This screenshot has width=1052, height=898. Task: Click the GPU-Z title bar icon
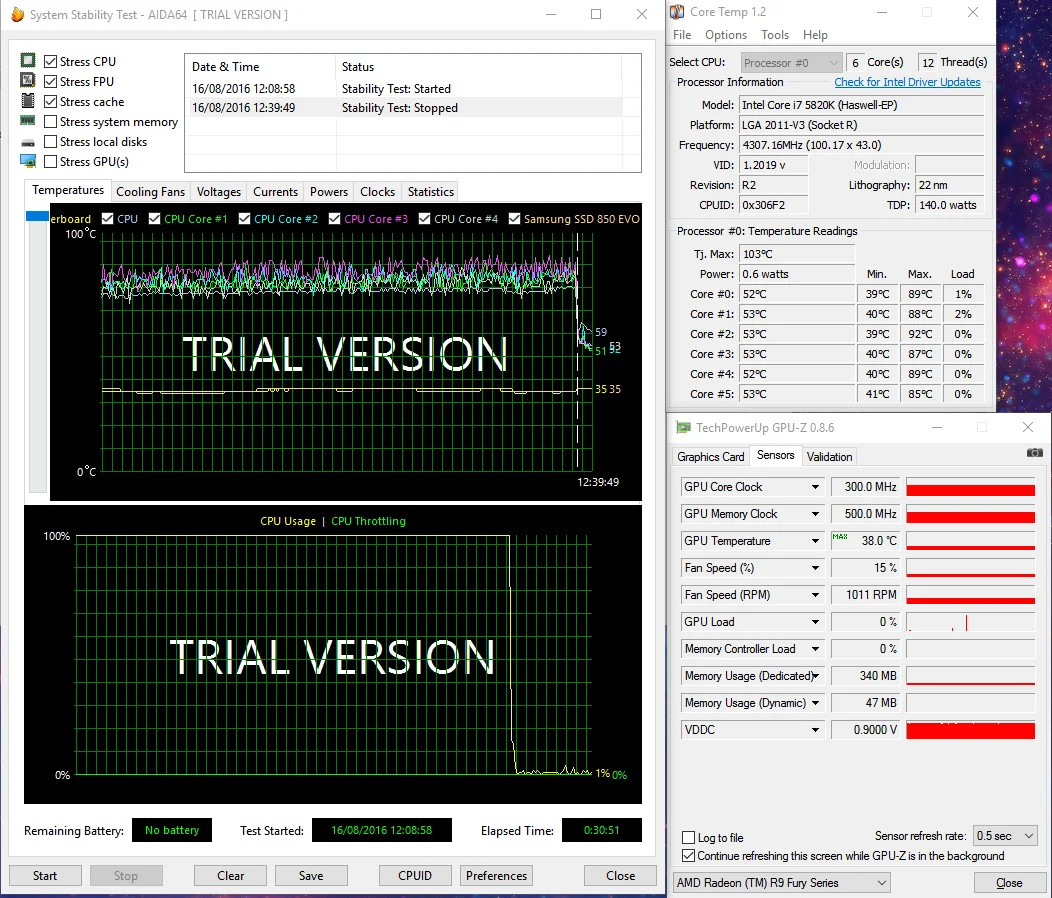pyautogui.click(x=683, y=428)
